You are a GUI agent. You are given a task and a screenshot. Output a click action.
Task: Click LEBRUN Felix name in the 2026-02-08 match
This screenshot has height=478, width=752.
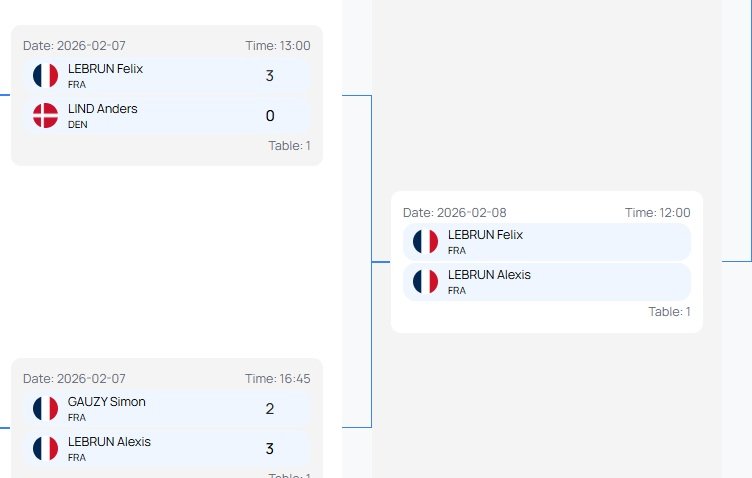click(485, 235)
